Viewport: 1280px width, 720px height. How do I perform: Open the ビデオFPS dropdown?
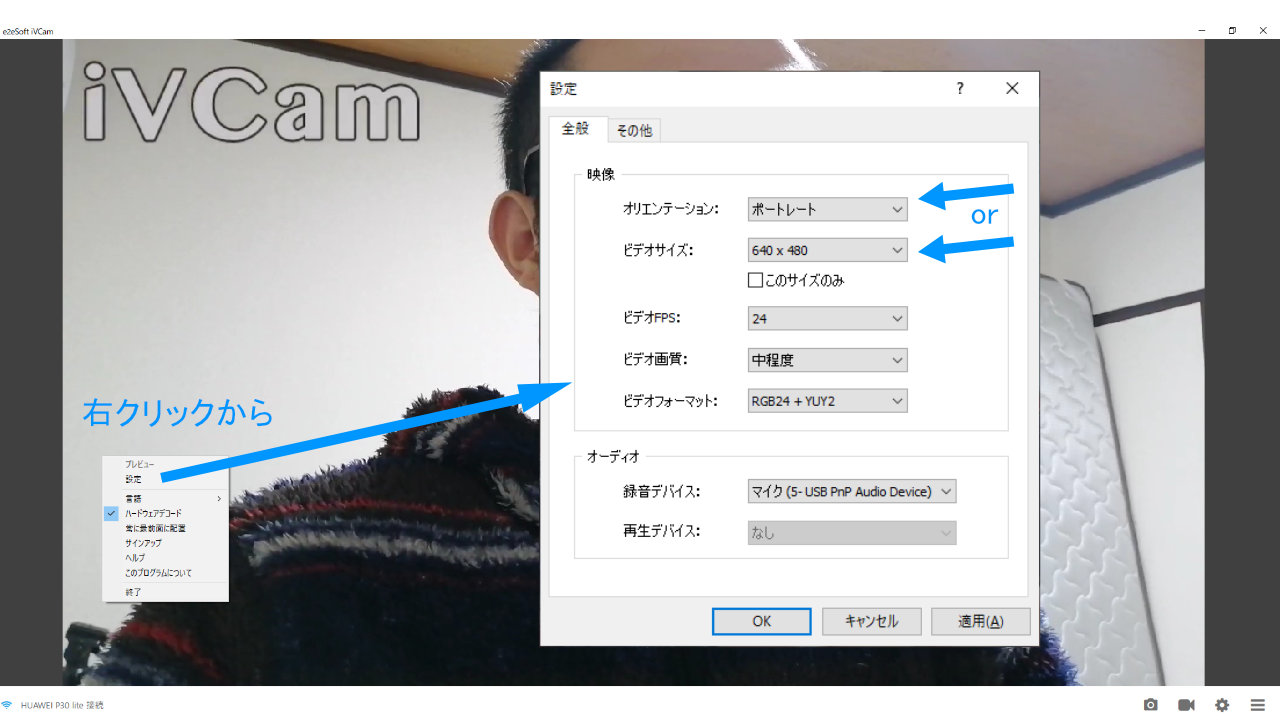point(828,319)
